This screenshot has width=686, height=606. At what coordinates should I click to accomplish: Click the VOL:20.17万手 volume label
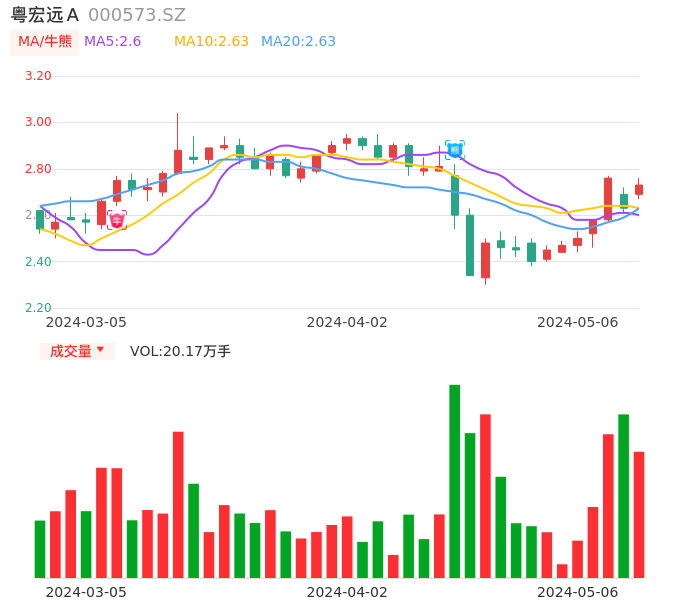pos(180,351)
